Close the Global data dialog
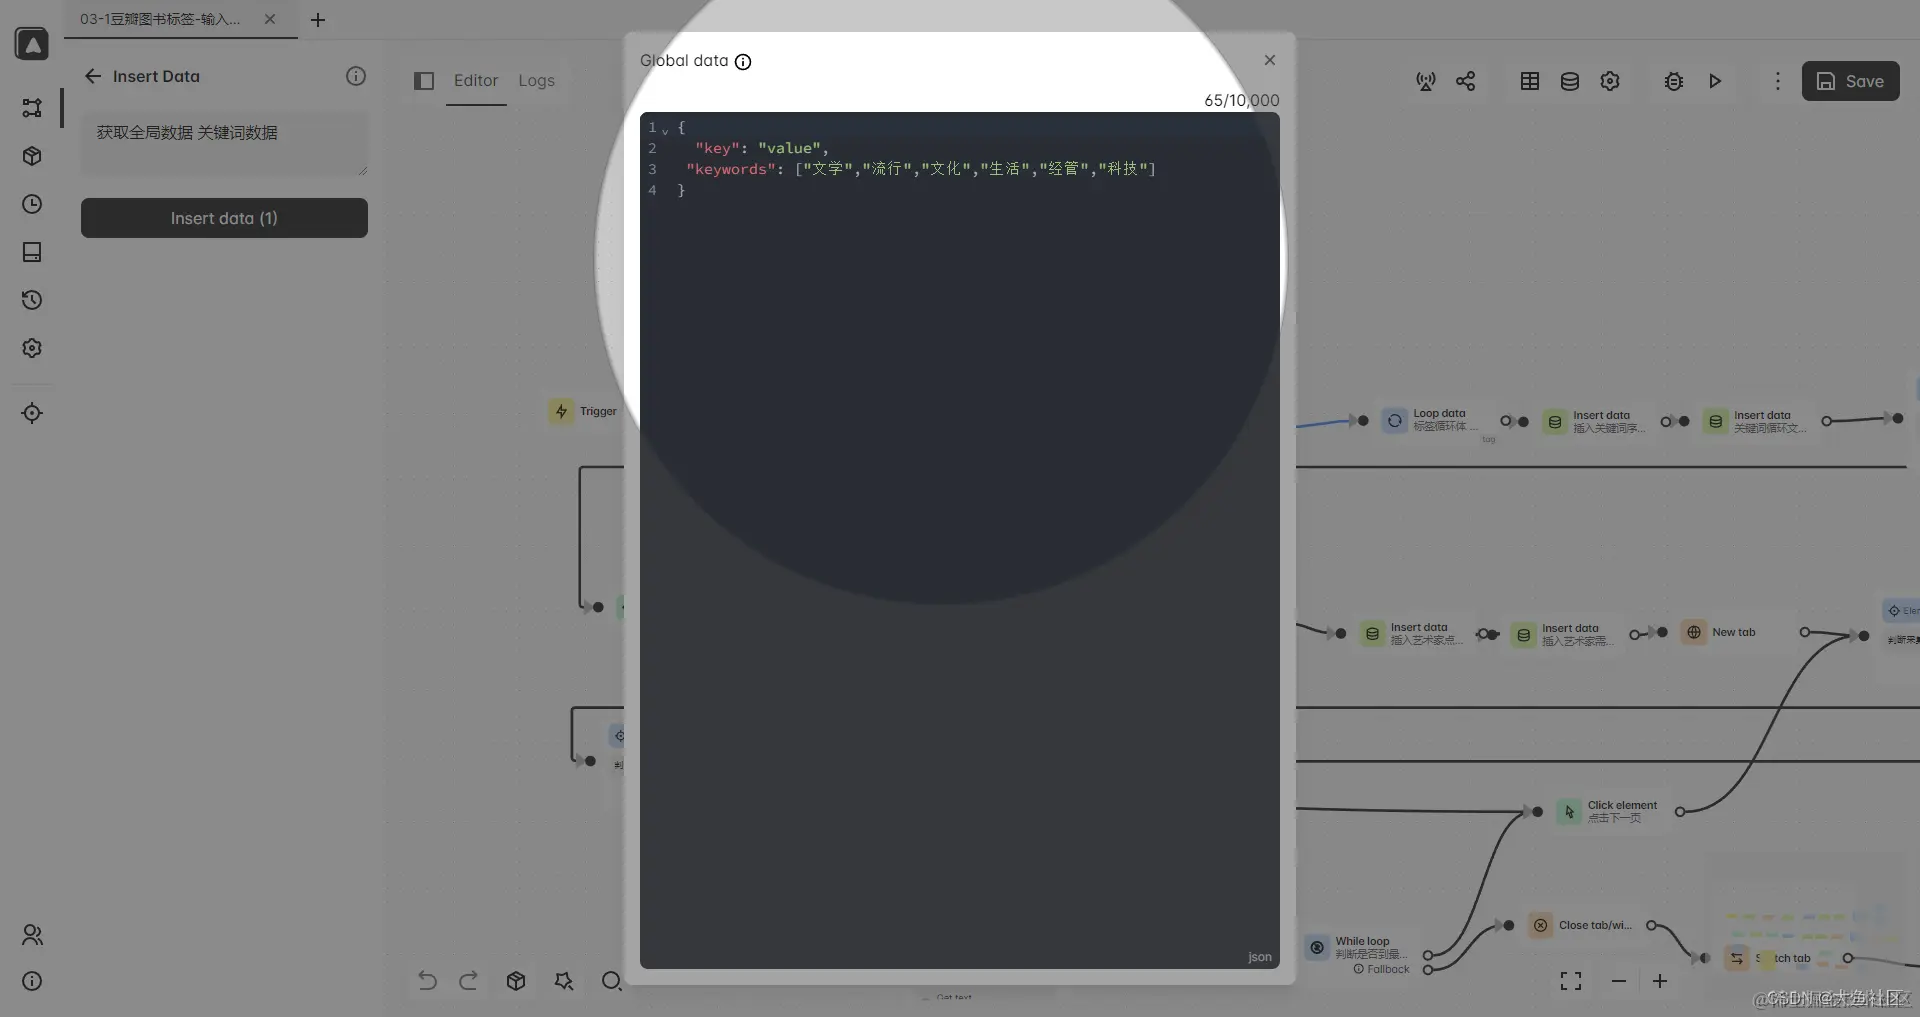1920x1017 pixels. point(1270,60)
